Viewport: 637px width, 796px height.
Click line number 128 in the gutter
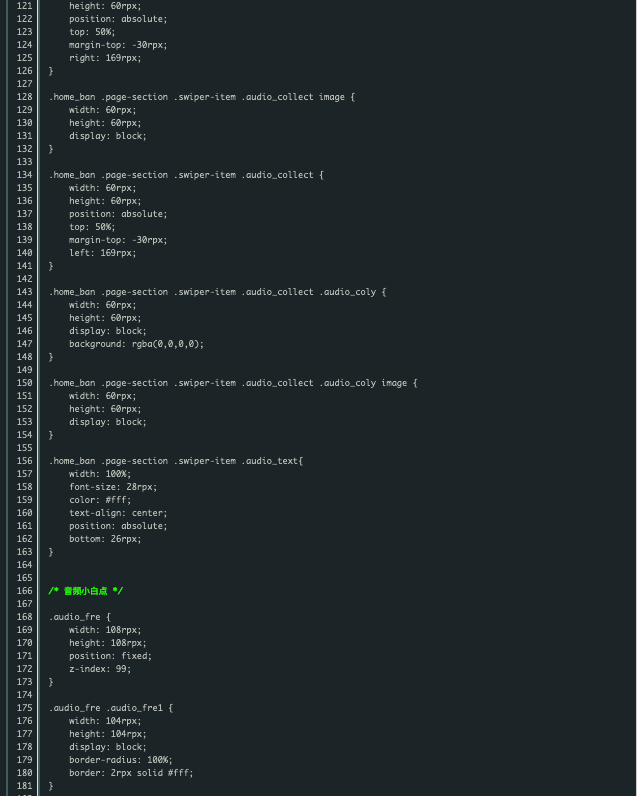24,97
